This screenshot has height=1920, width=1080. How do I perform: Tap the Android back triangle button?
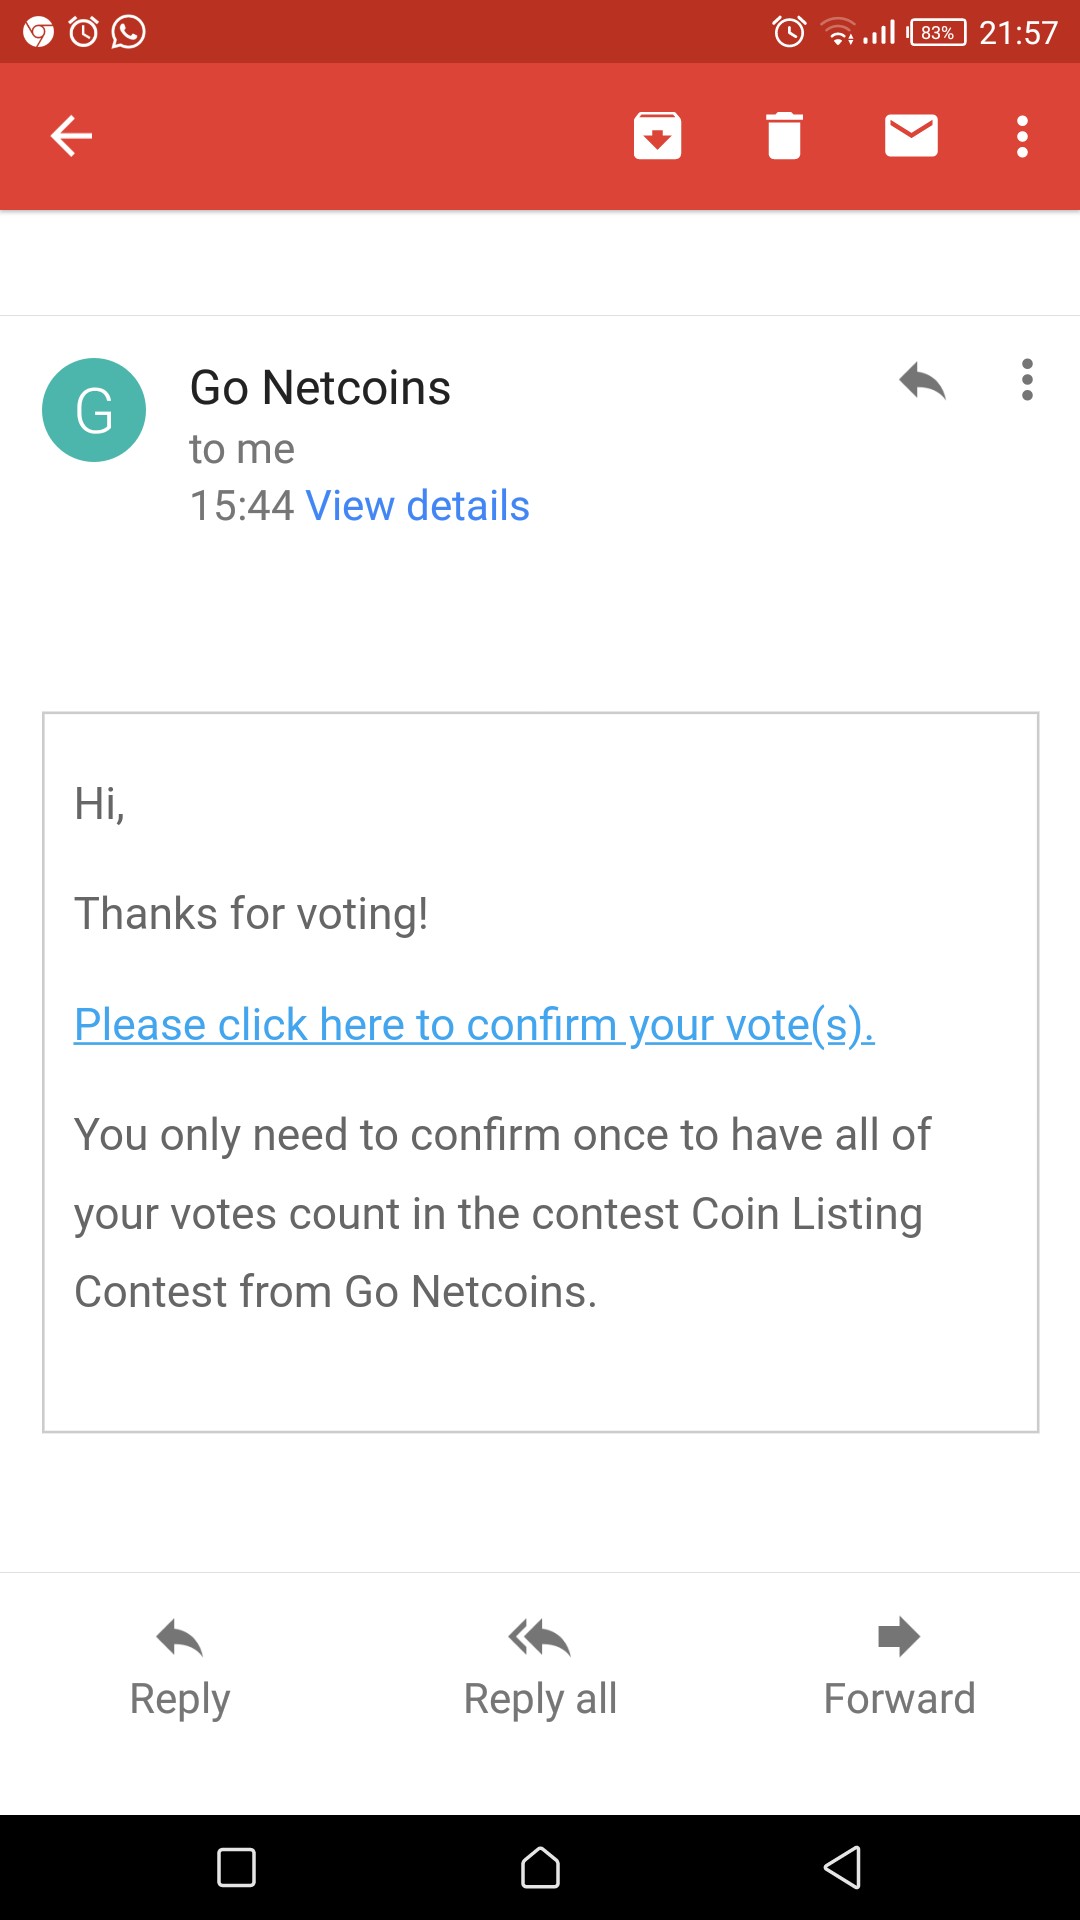842,1867
